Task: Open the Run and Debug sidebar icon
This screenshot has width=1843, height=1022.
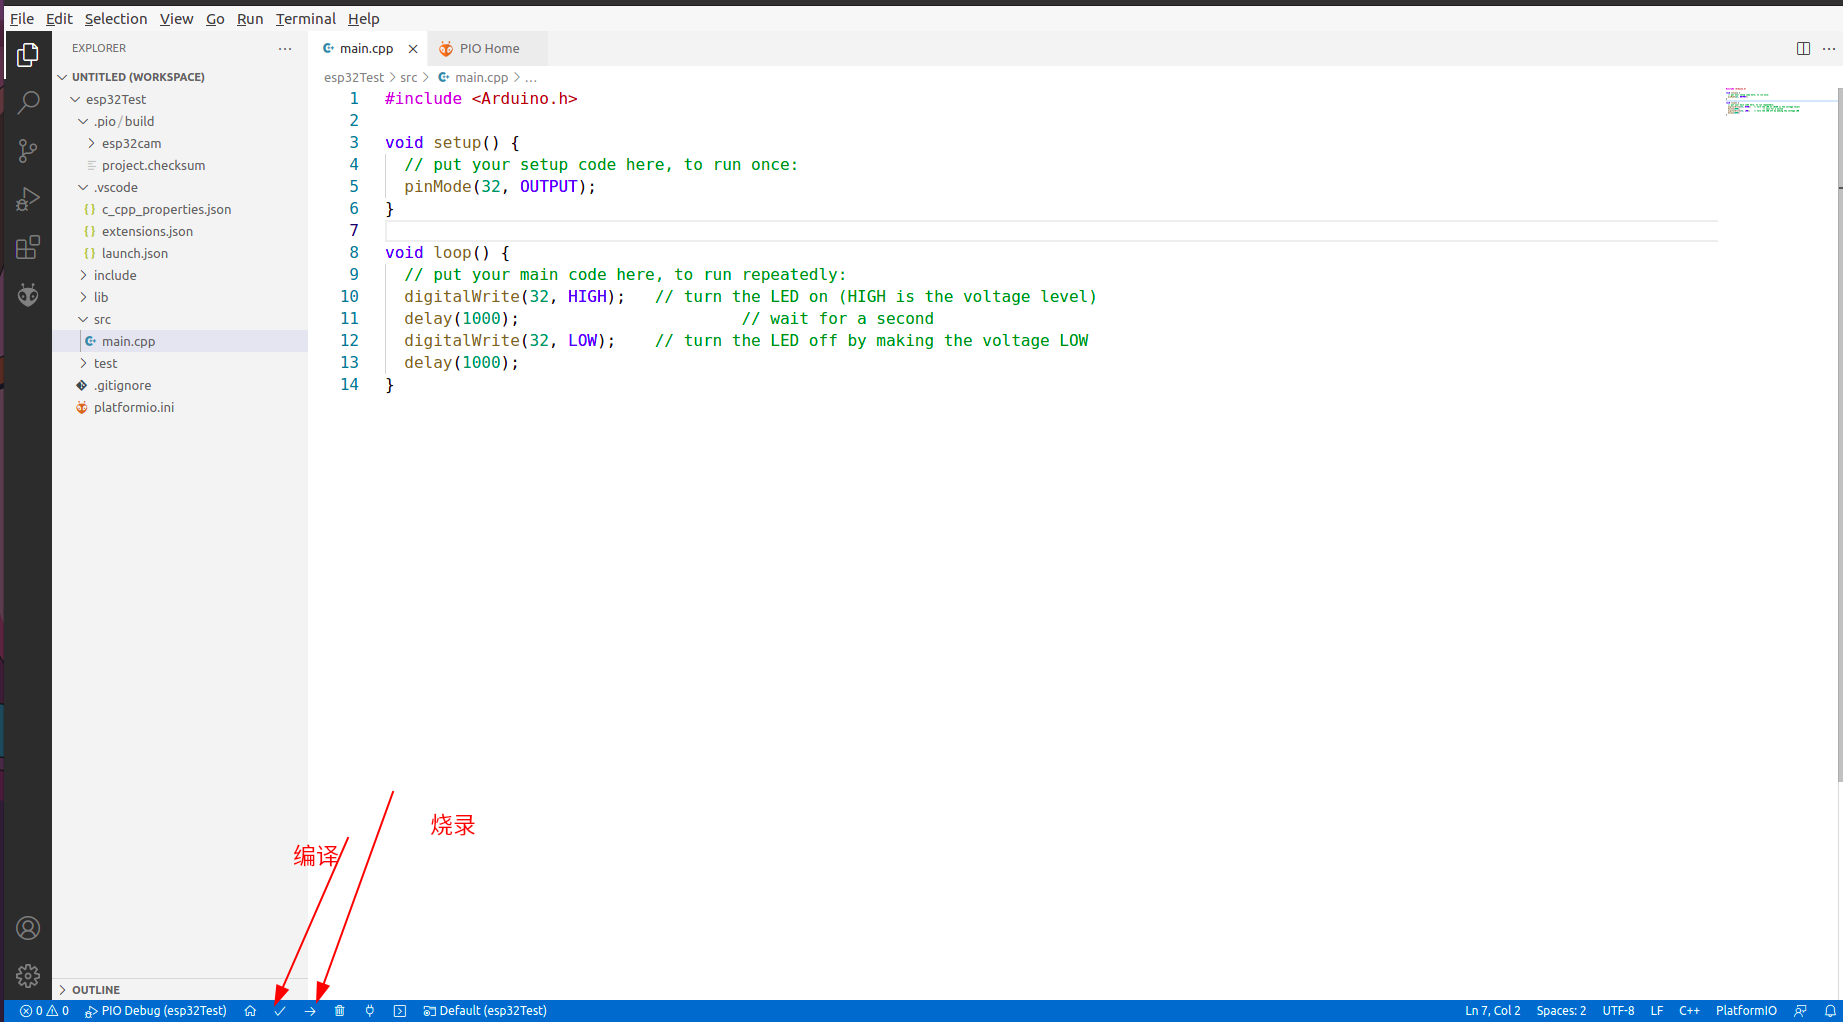Action: tap(28, 198)
